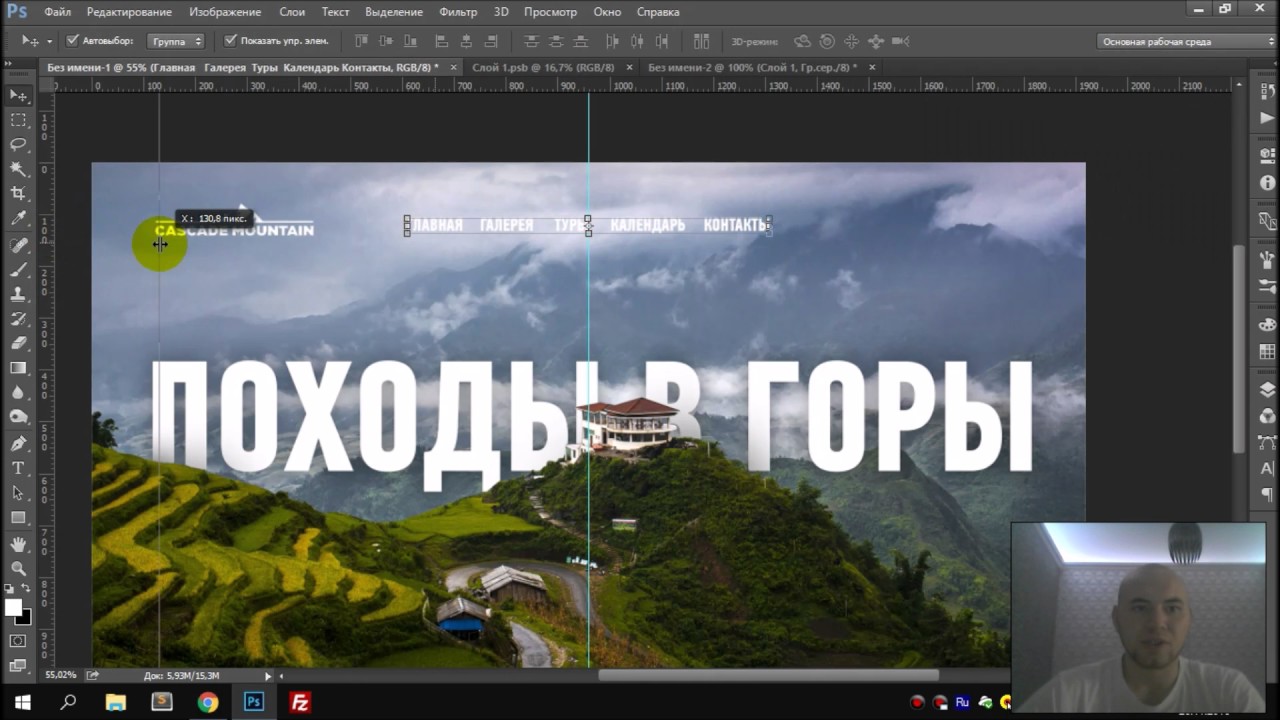Image resolution: width=1280 pixels, height=720 pixels.
Task: Select the Lasso tool
Action: (18, 145)
